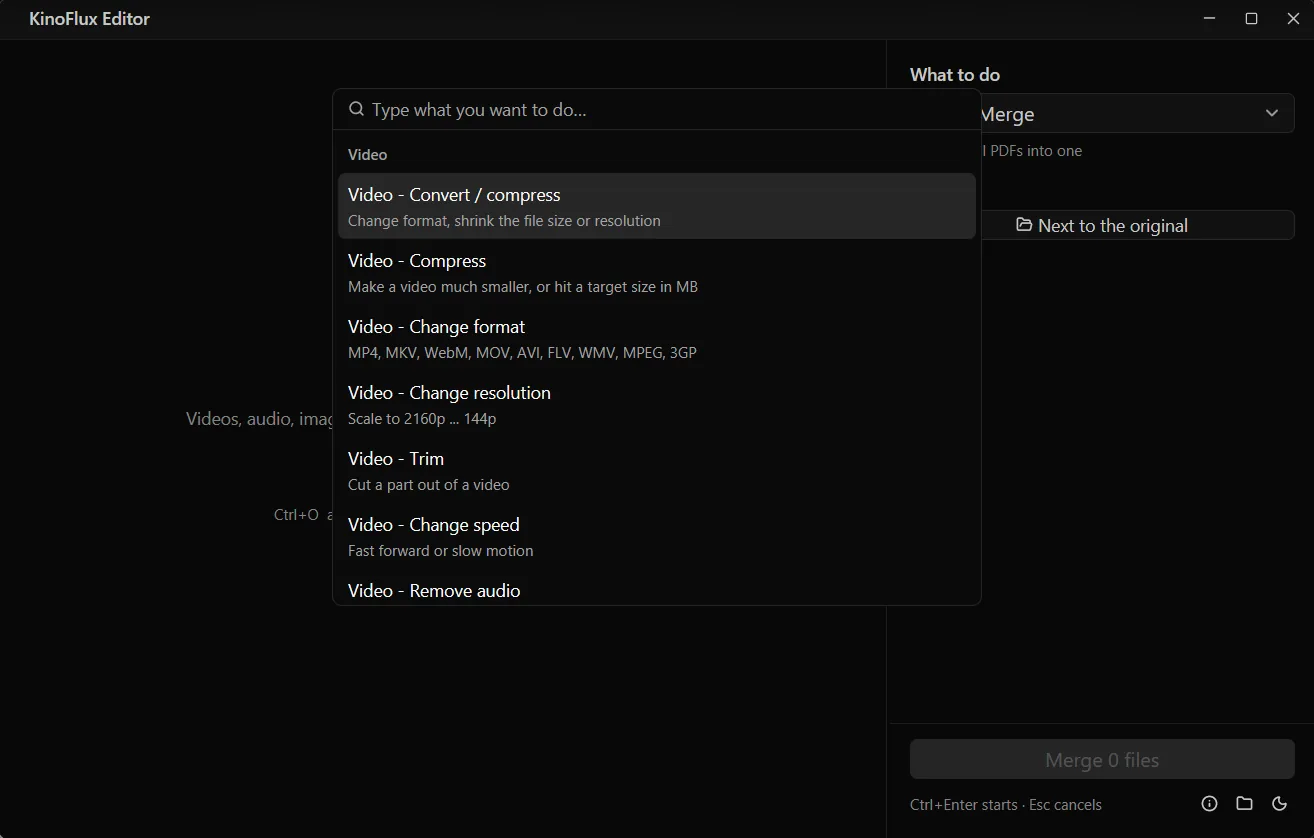Click 'Fast forward or slow motion' description
This screenshot has height=838, width=1314.
click(x=440, y=550)
